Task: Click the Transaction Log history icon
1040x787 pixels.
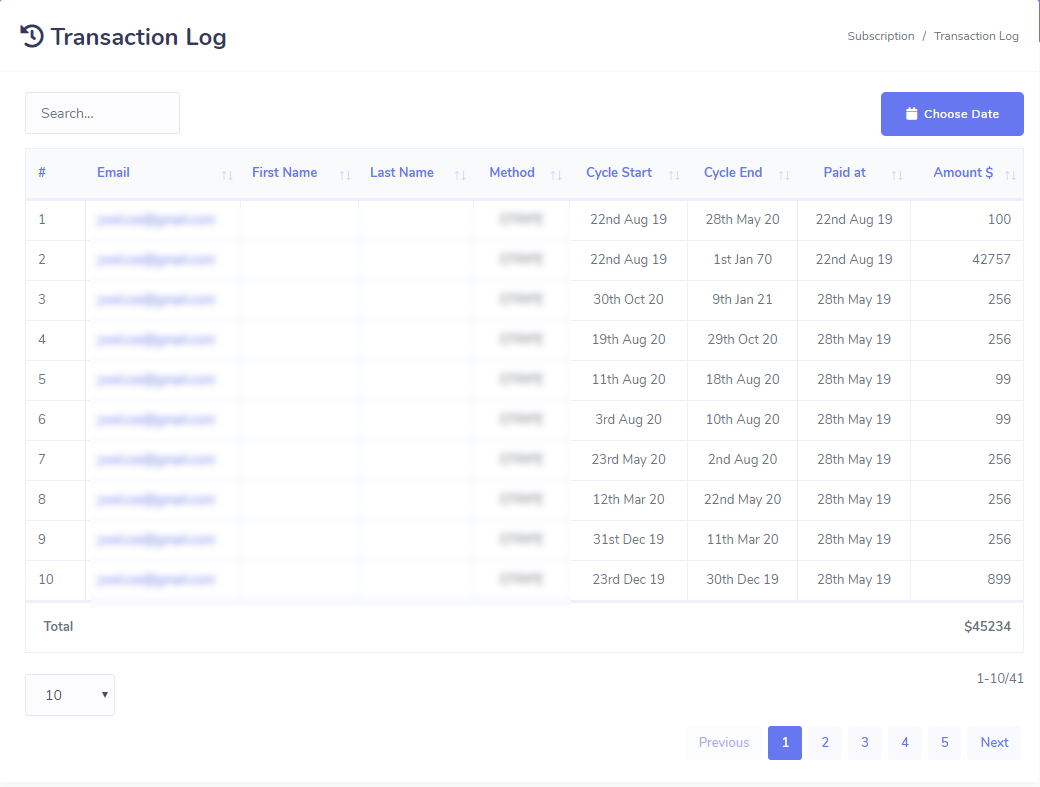Action: (32, 37)
